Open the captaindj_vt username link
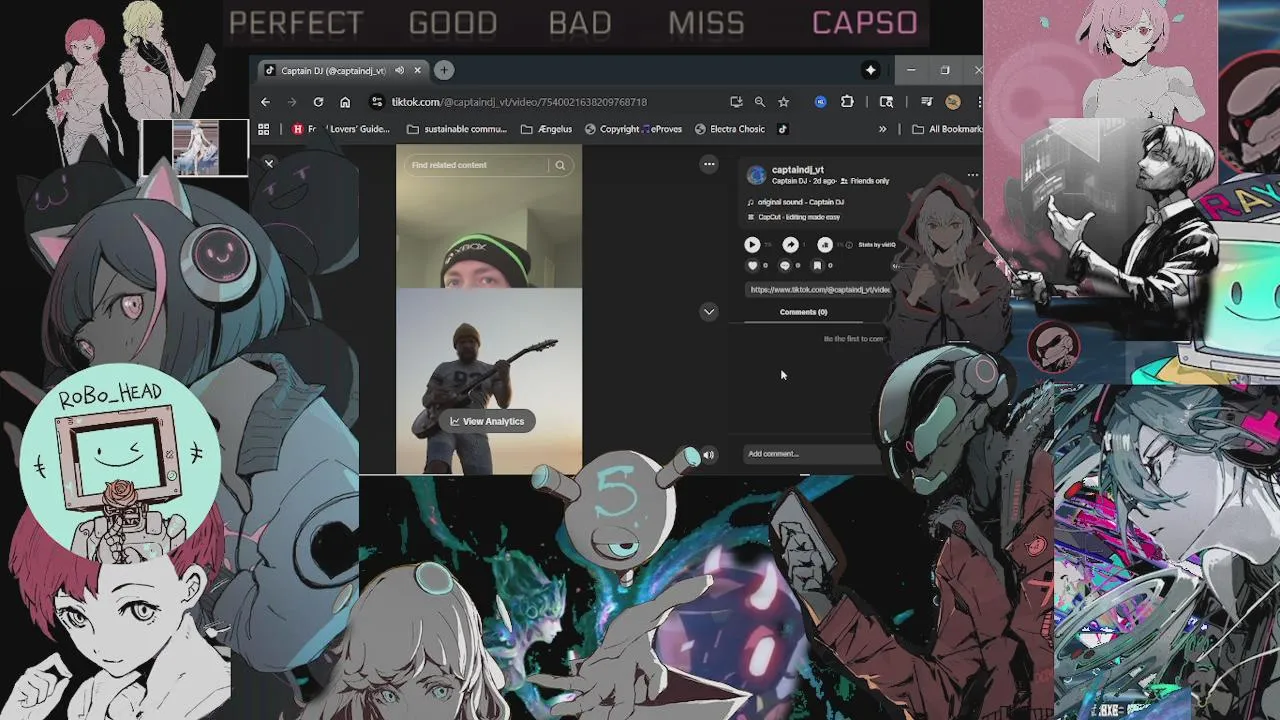 (798, 170)
